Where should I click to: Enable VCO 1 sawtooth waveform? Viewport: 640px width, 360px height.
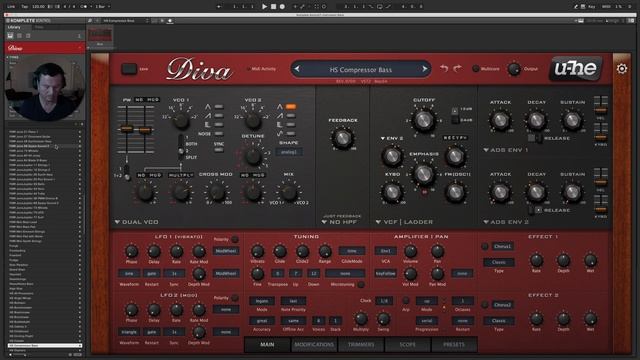click(x=219, y=116)
